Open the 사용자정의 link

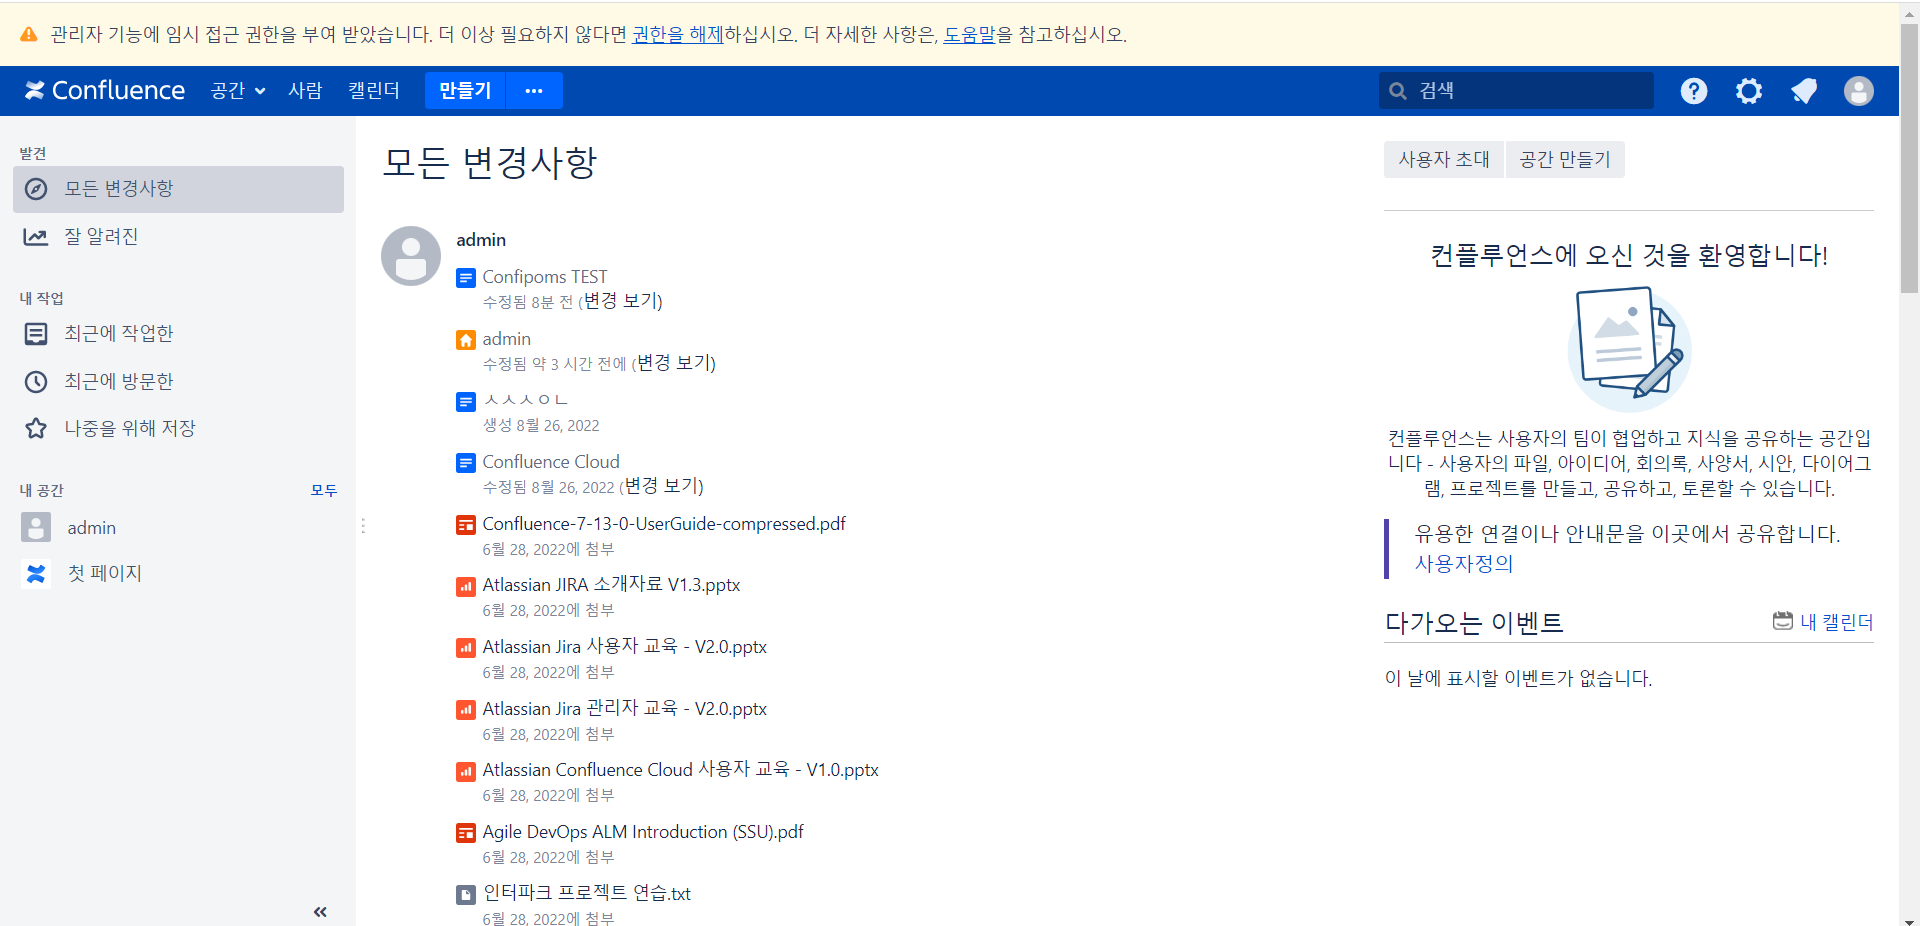[x=1464, y=564]
